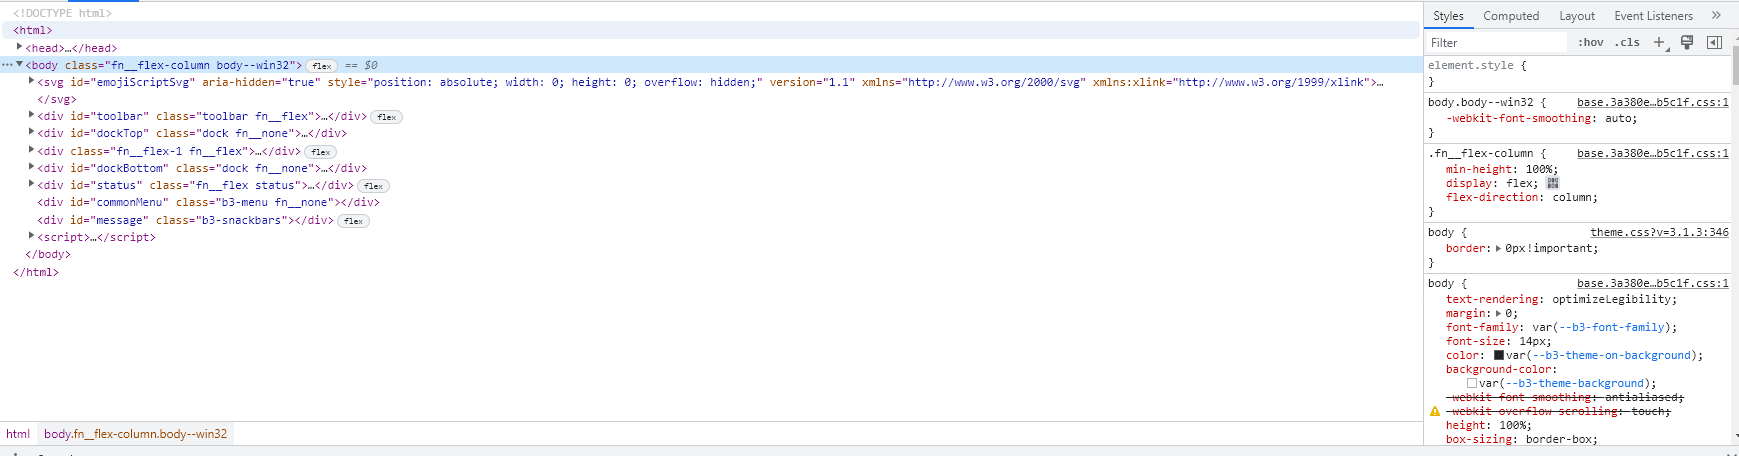
Task: Open theme.css?v=3.1.3:346 source link
Action: click(1659, 232)
